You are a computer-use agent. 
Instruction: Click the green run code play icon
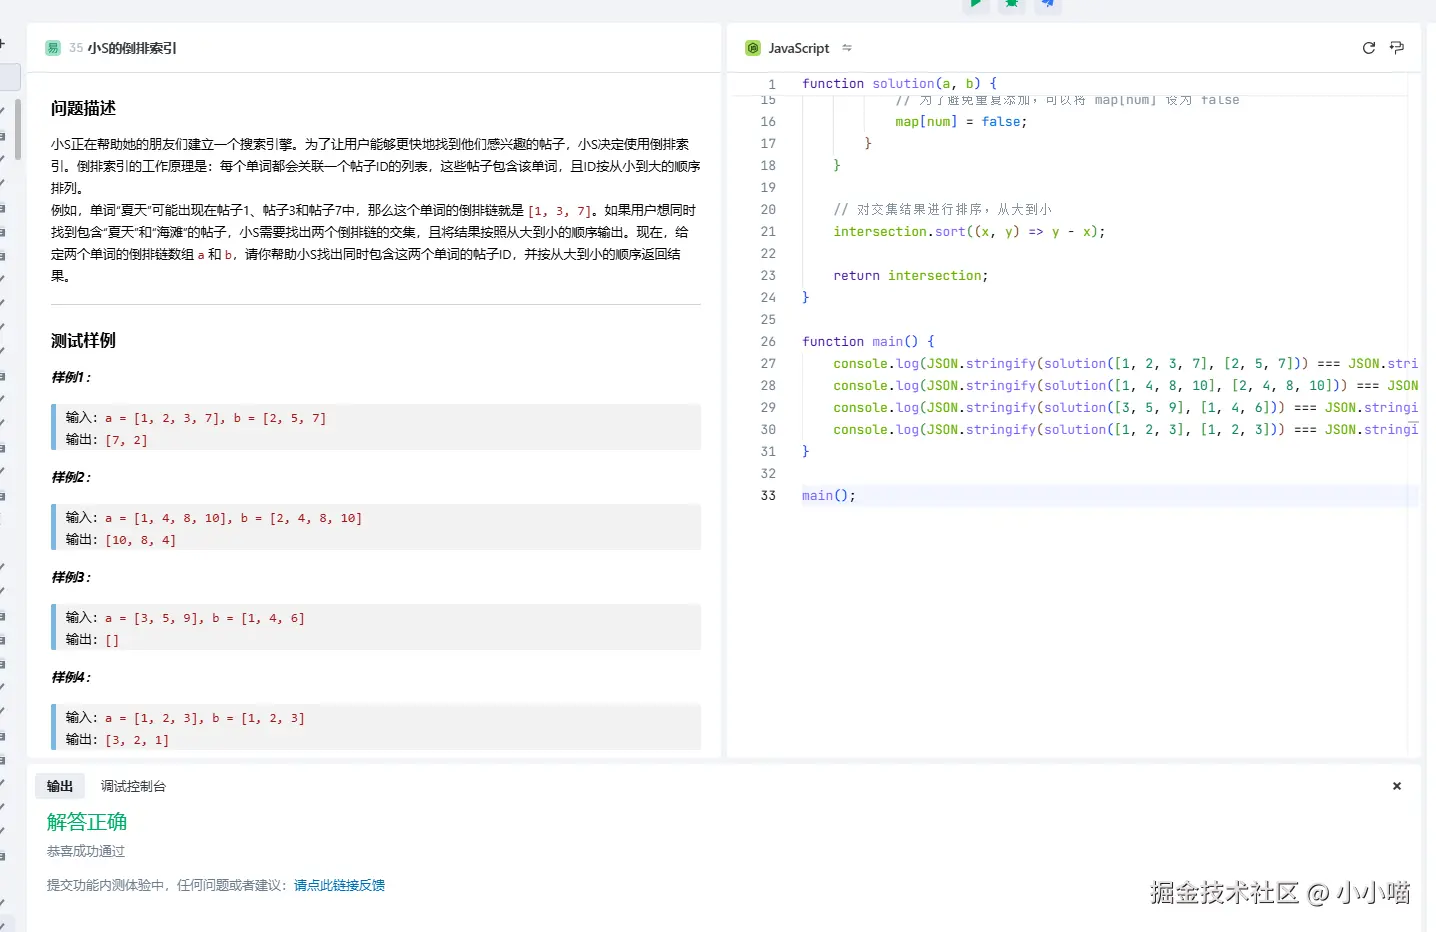tap(975, 4)
